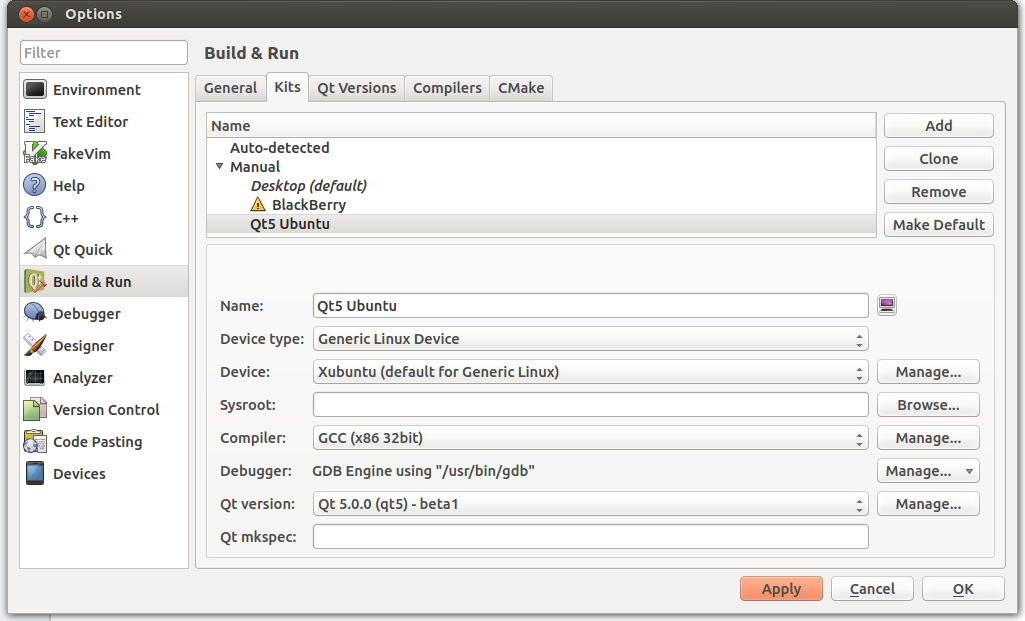Switch to the Qt Versions tab

click(357, 88)
